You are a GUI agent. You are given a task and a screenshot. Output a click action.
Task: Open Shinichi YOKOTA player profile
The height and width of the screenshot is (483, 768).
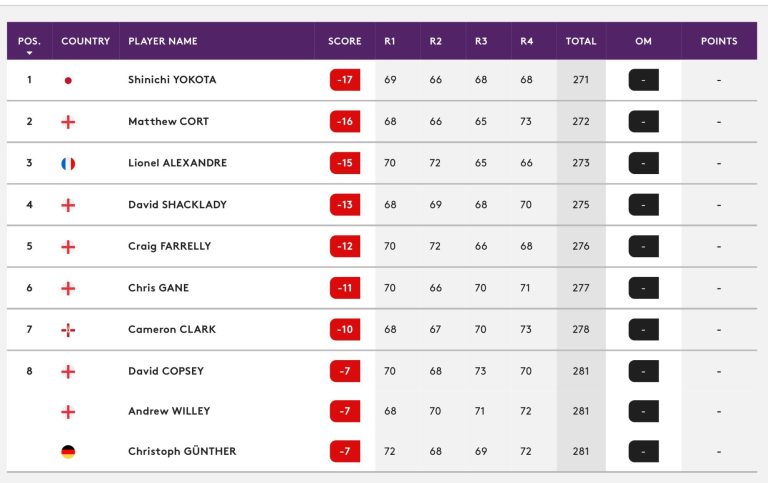coord(172,79)
